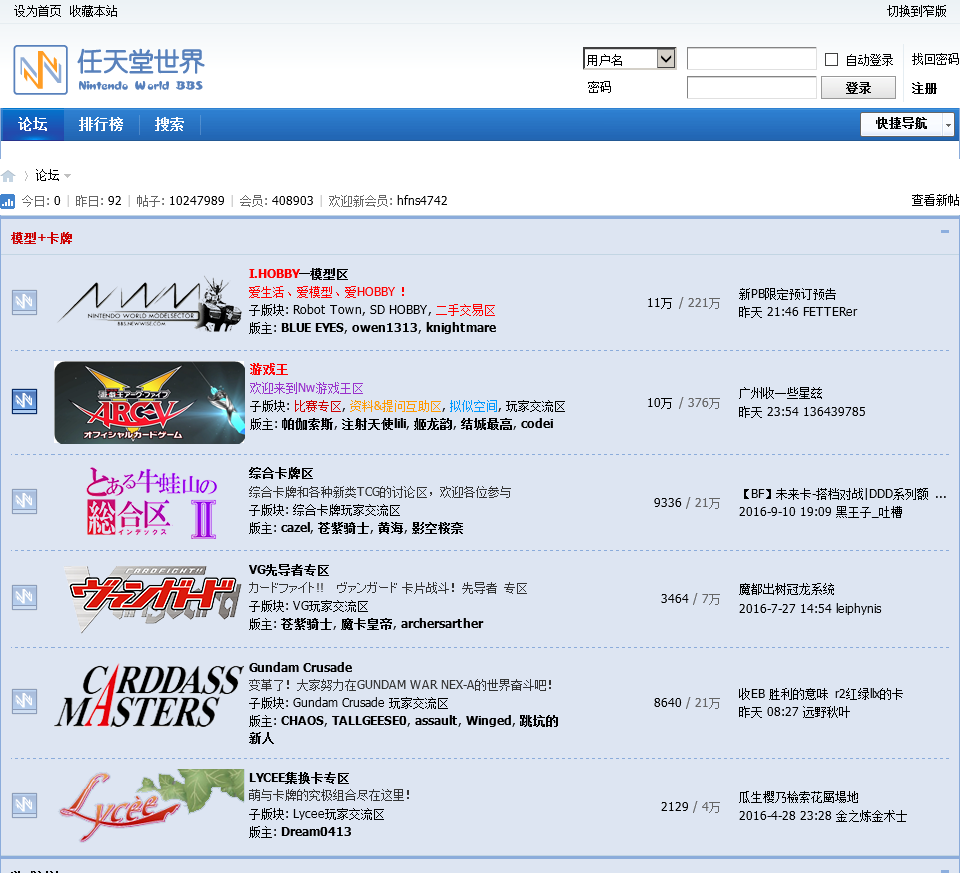This screenshot has height=873, width=960.
Task: Open the Vanguard logo banner
Action: [x=152, y=598]
